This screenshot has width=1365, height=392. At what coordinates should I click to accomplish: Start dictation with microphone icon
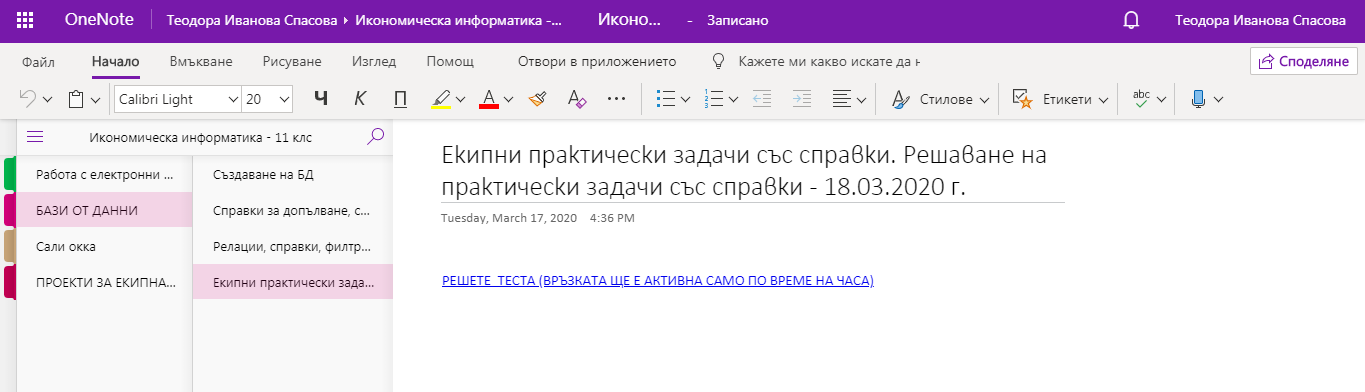point(1198,99)
